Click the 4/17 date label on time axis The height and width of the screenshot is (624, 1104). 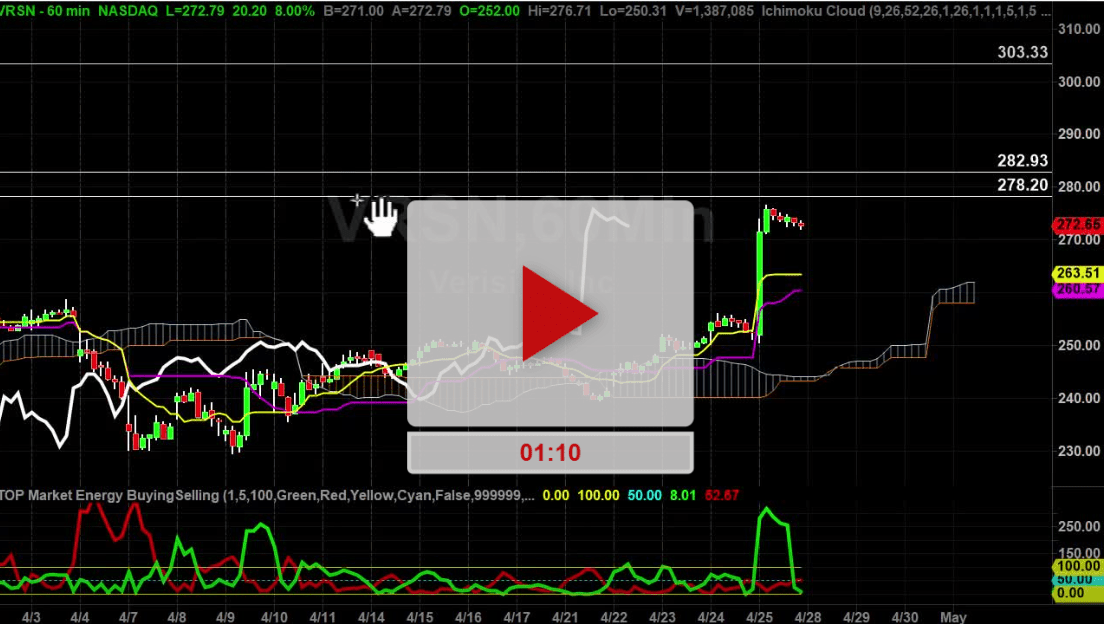(x=517, y=617)
